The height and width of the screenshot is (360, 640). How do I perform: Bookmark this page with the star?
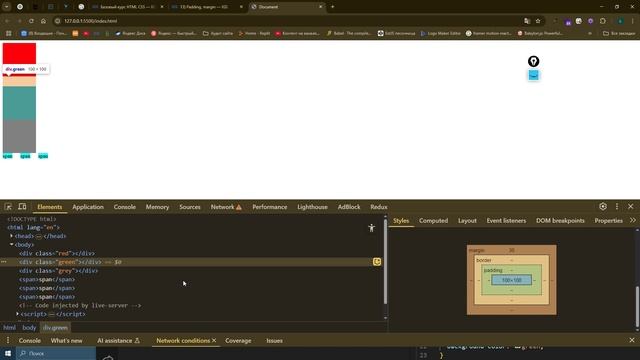538,21
